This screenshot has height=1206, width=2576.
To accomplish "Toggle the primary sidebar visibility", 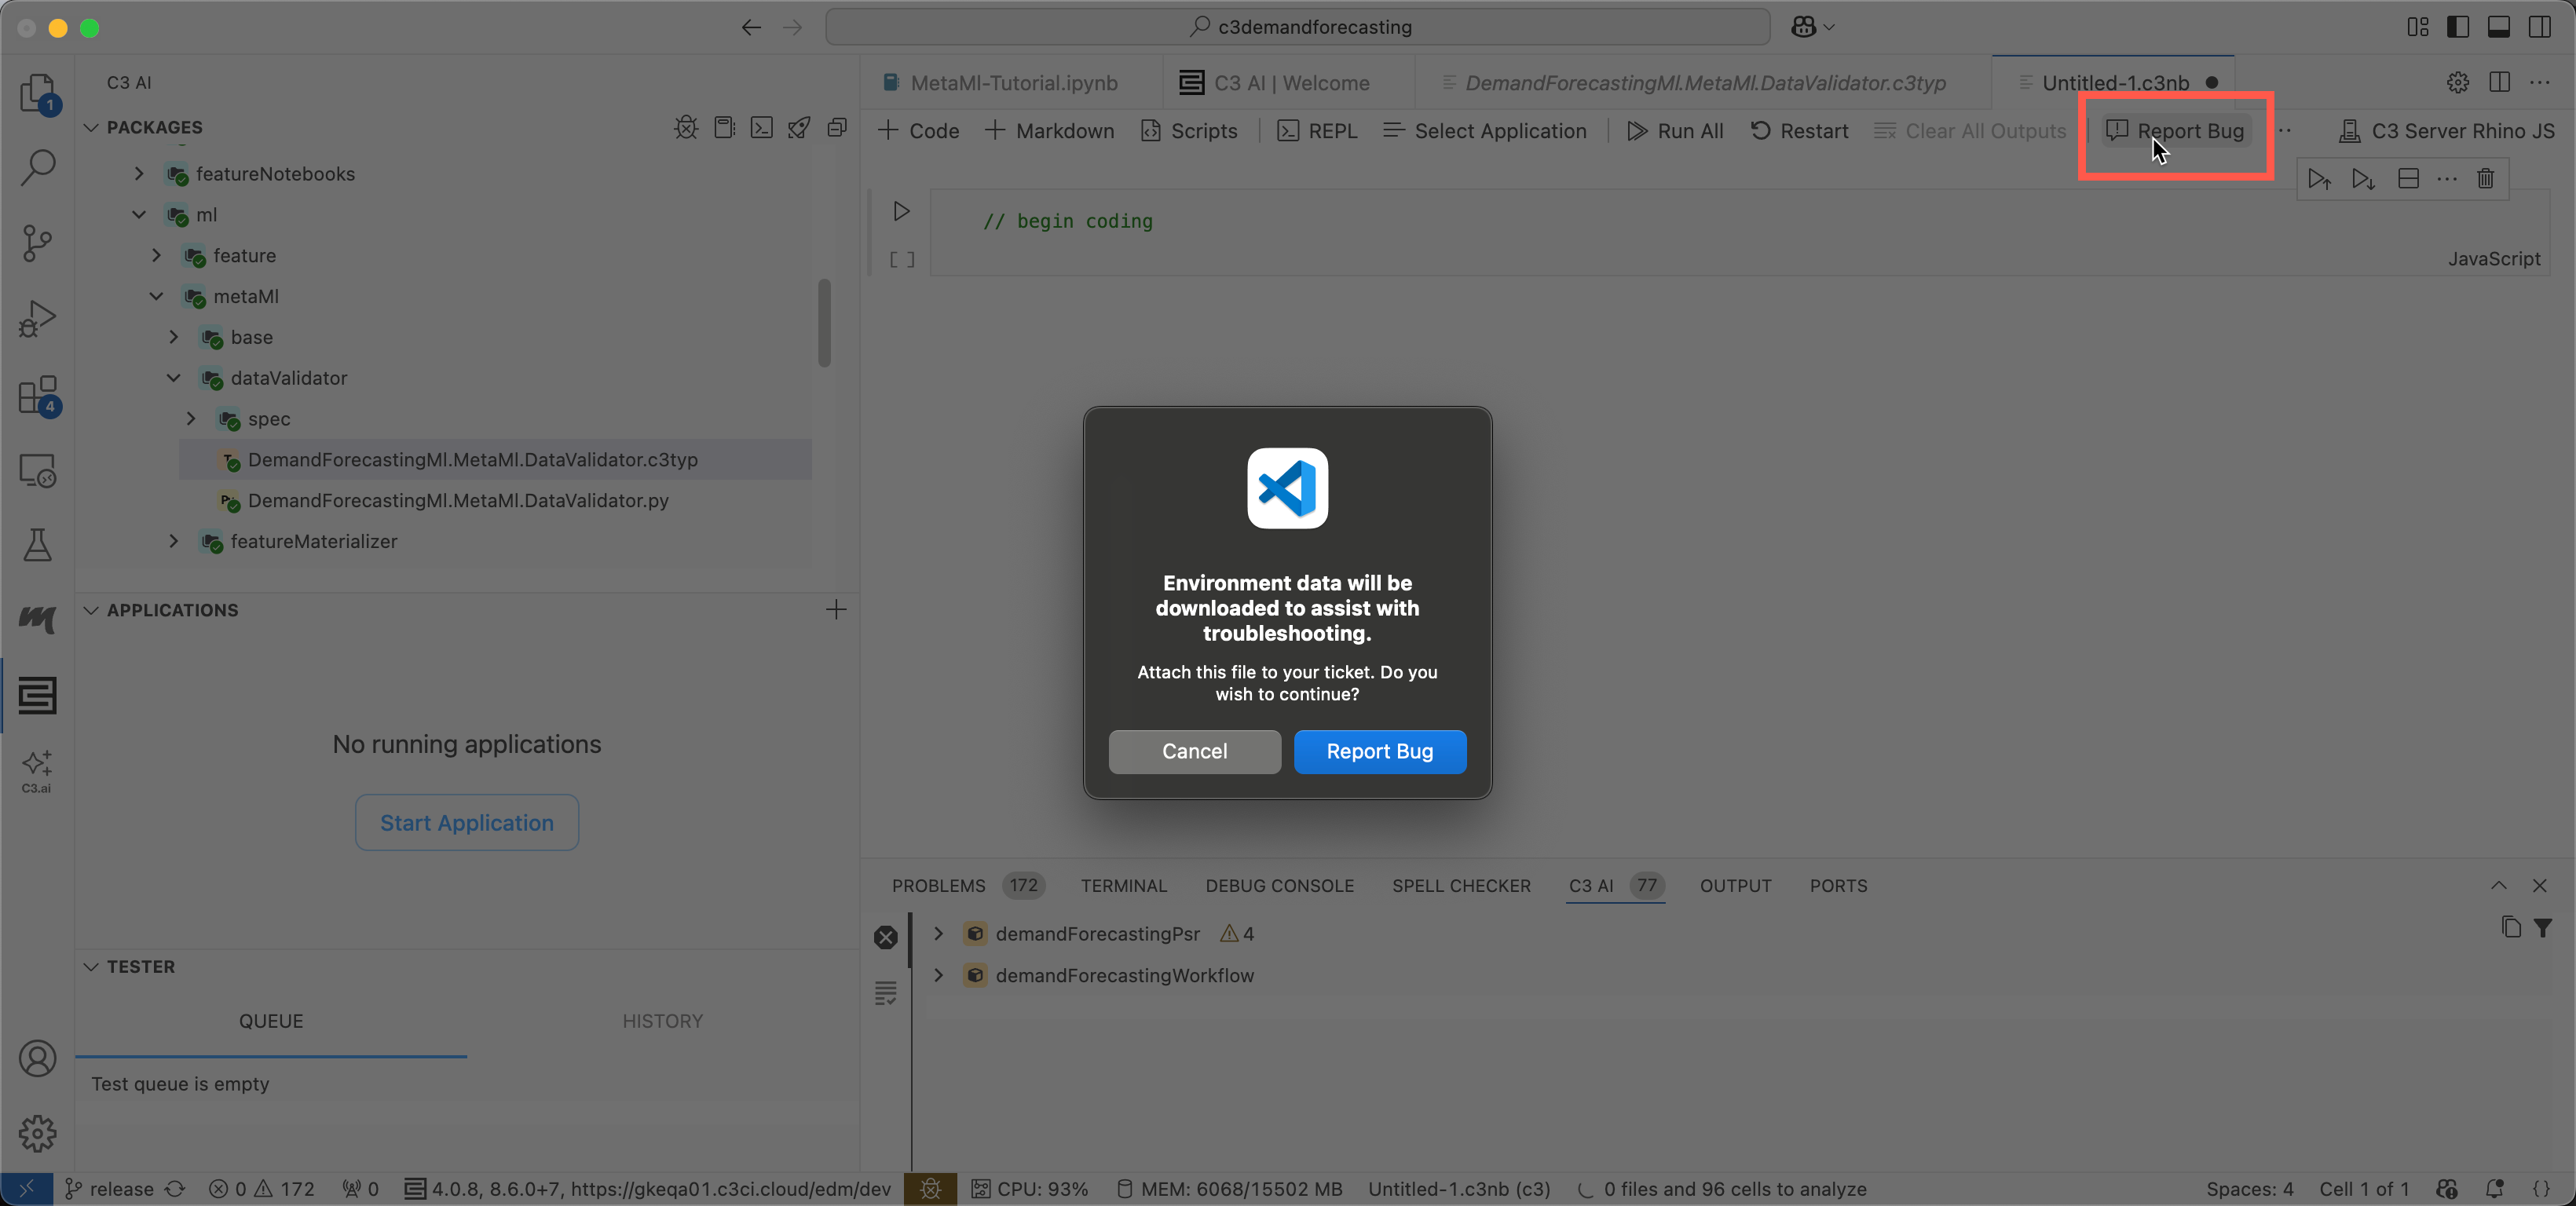I will click(x=2458, y=27).
